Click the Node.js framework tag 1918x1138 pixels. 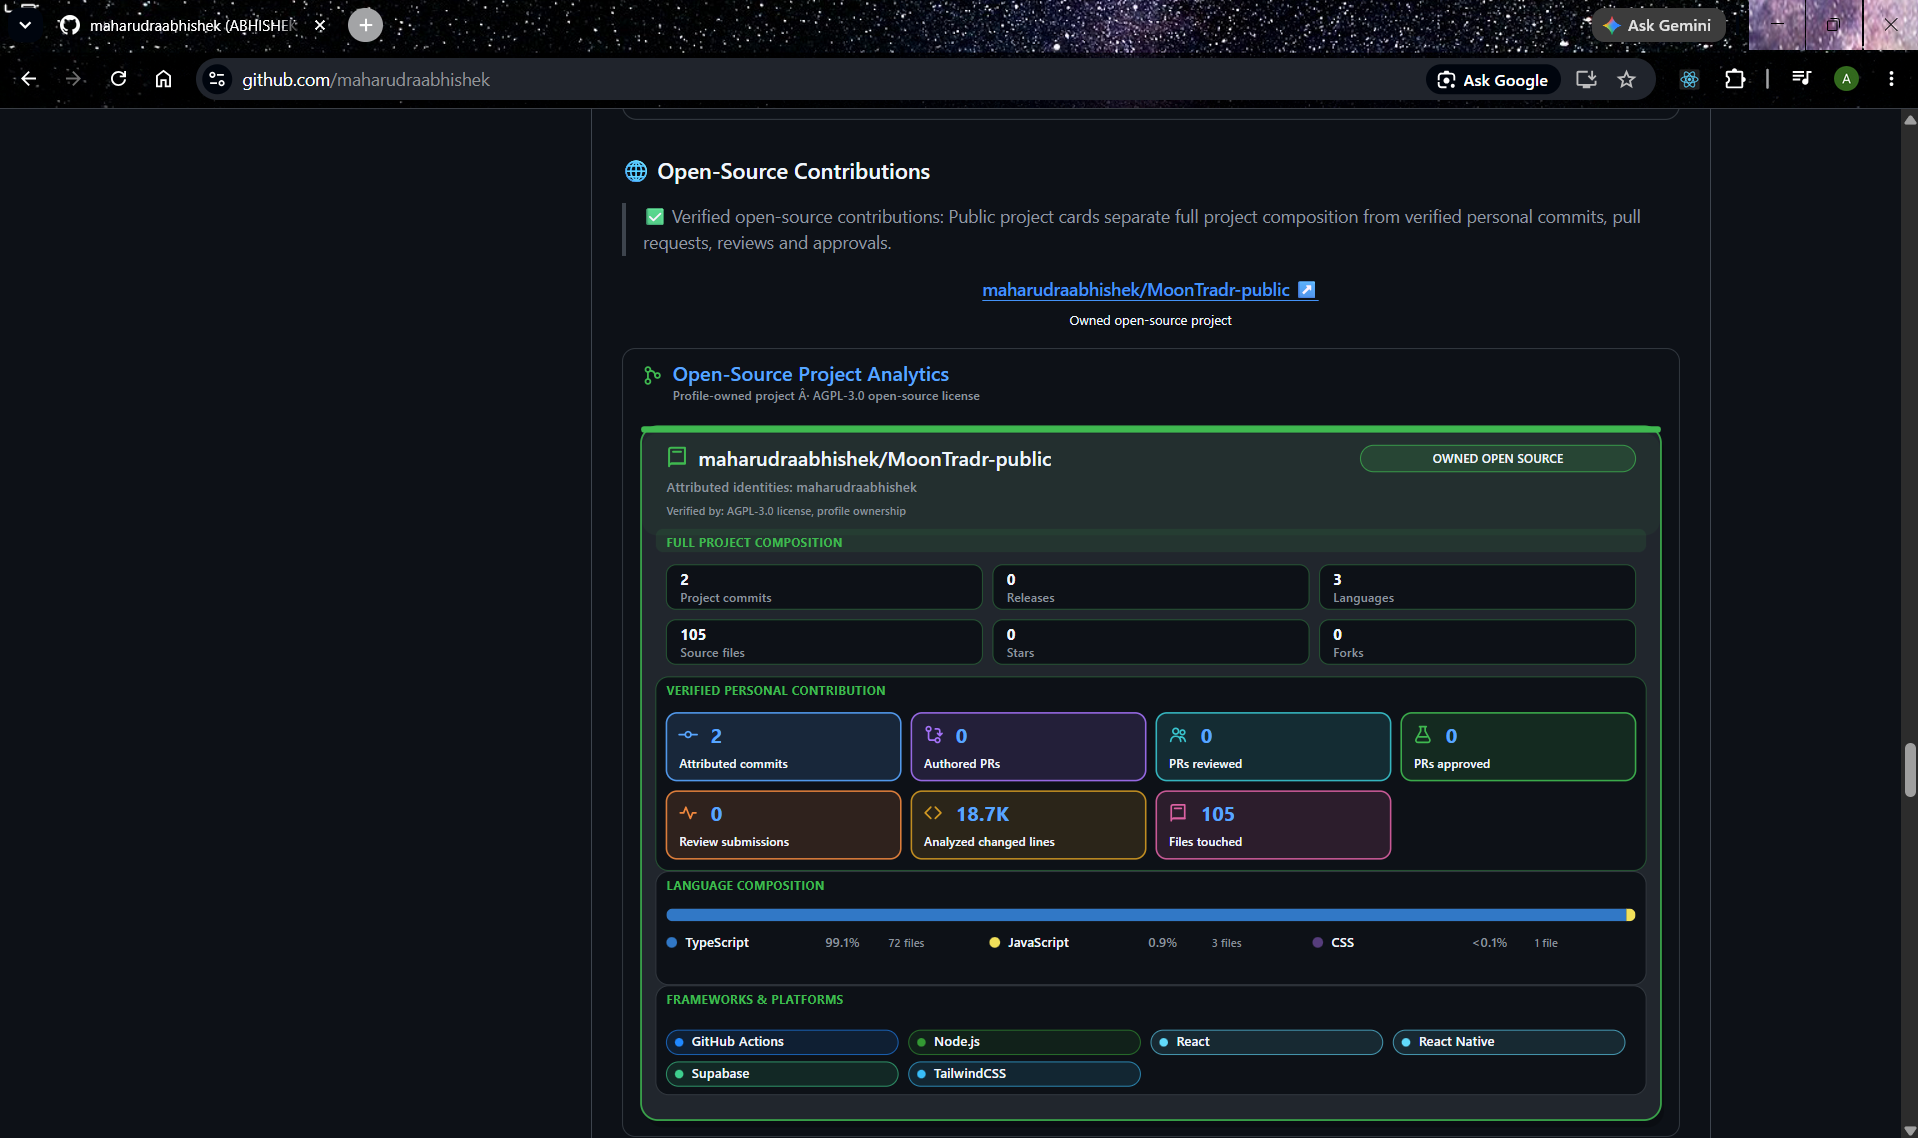pyautogui.click(x=1024, y=1042)
